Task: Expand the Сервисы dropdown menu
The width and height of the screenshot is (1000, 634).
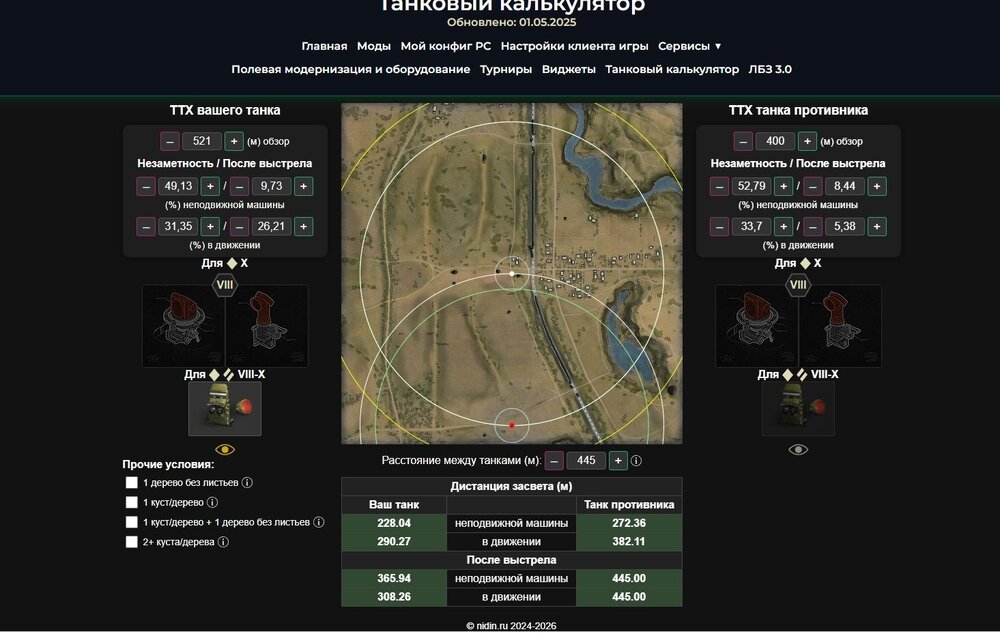Action: (689, 46)
